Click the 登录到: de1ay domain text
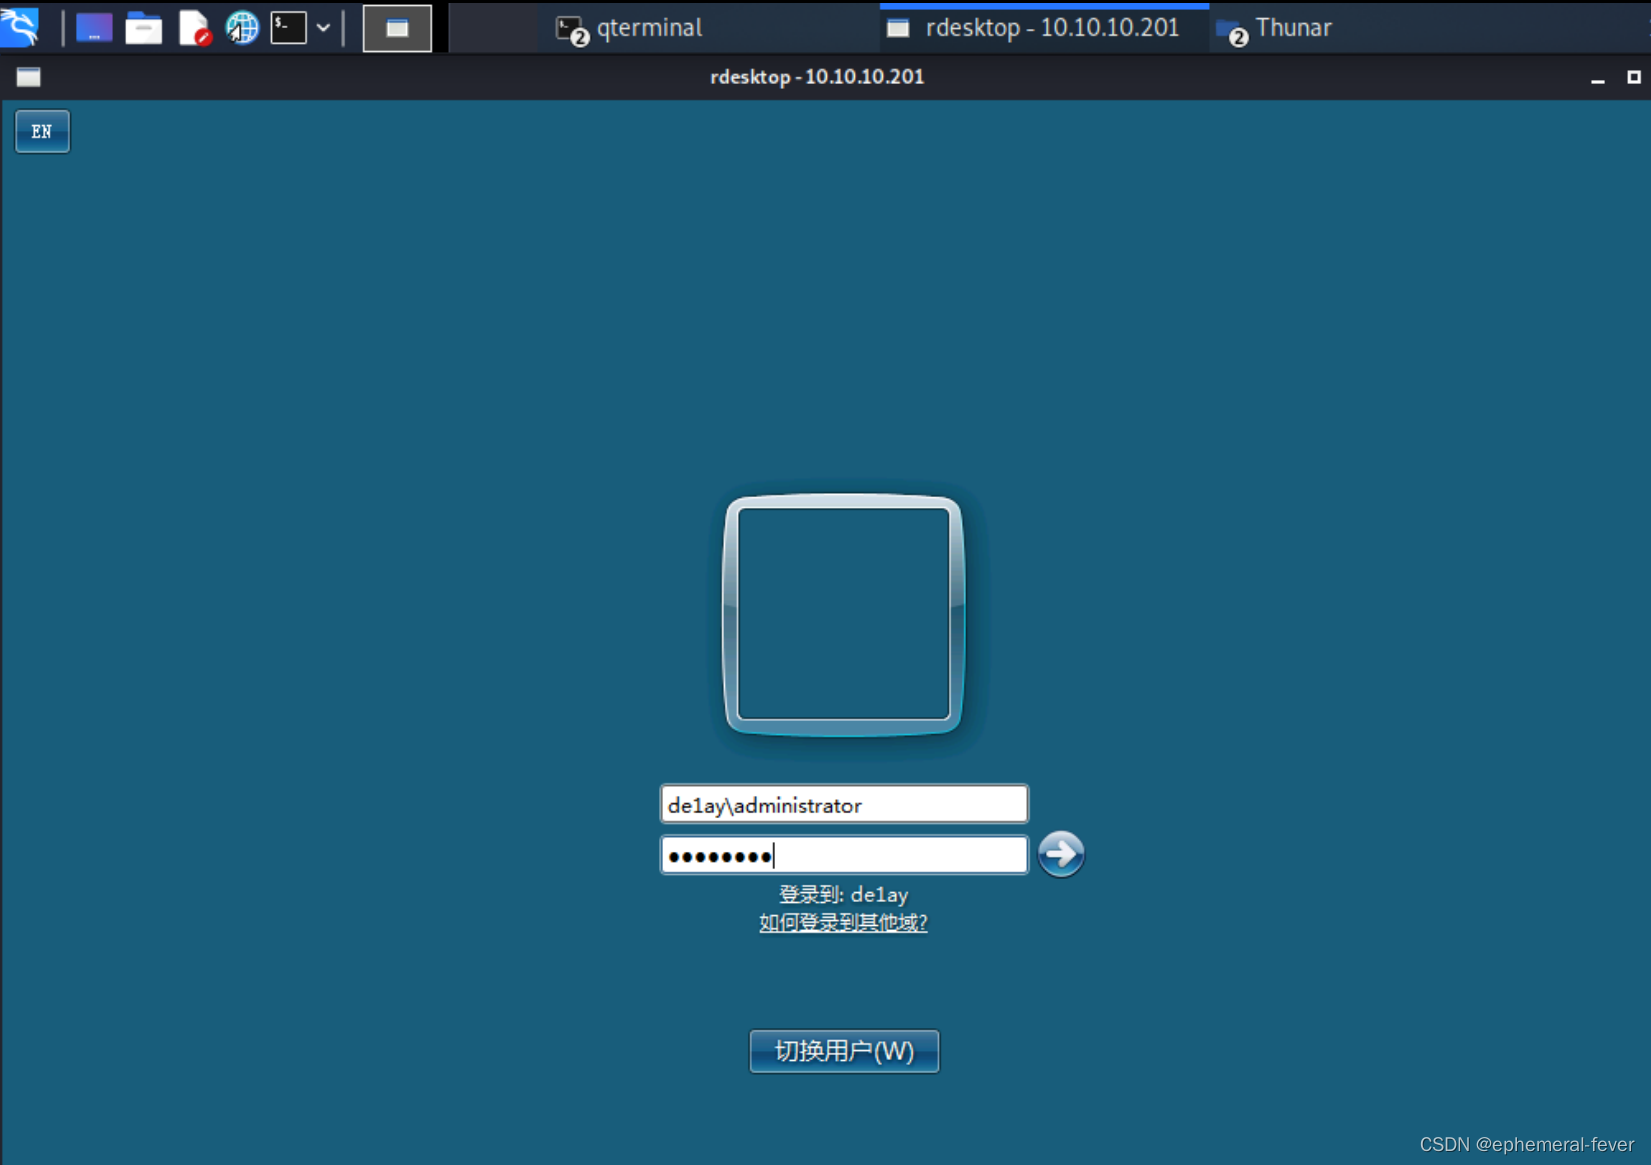This screenshot has width=1651, height=1165. [843, 894]
